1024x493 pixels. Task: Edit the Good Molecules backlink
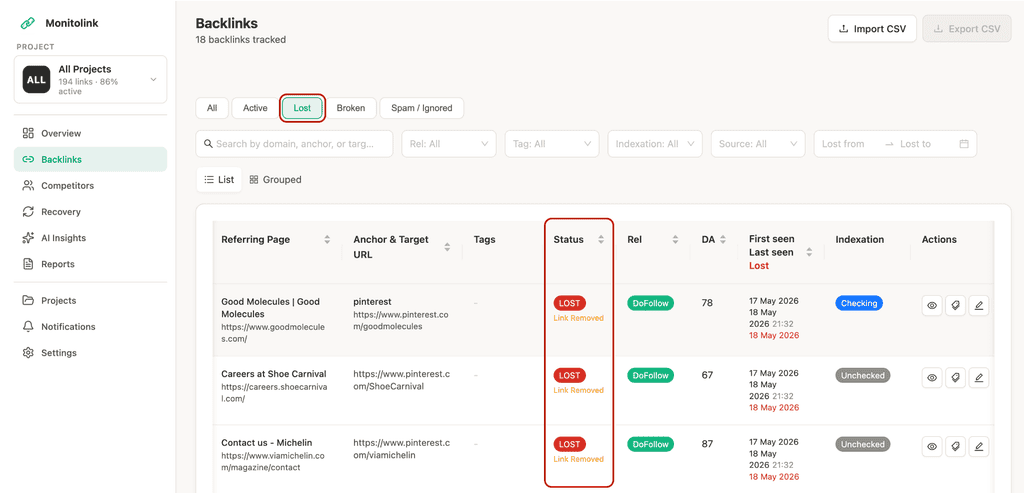click(978, 305)
